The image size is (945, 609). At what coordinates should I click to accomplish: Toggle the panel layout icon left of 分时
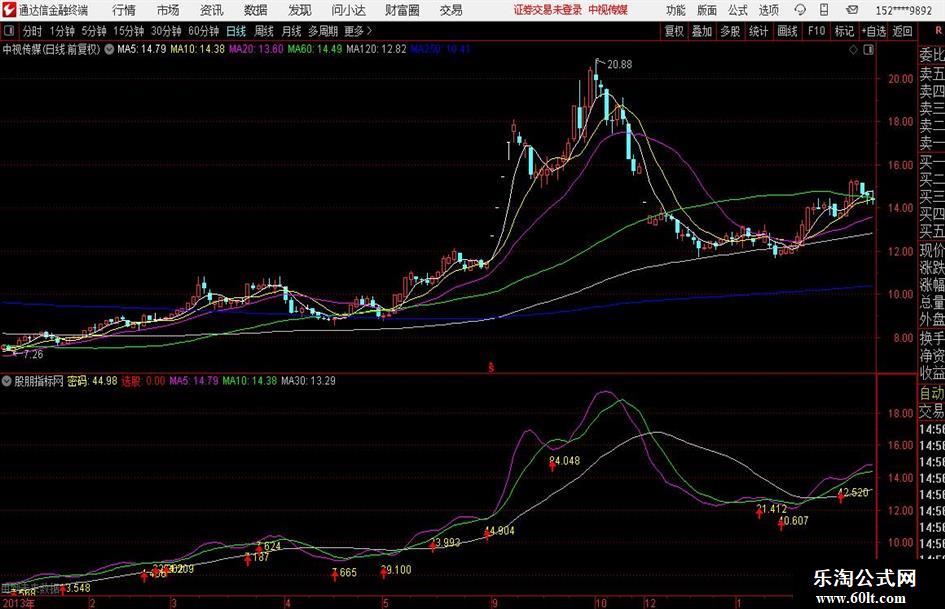(x=9, y=31)
